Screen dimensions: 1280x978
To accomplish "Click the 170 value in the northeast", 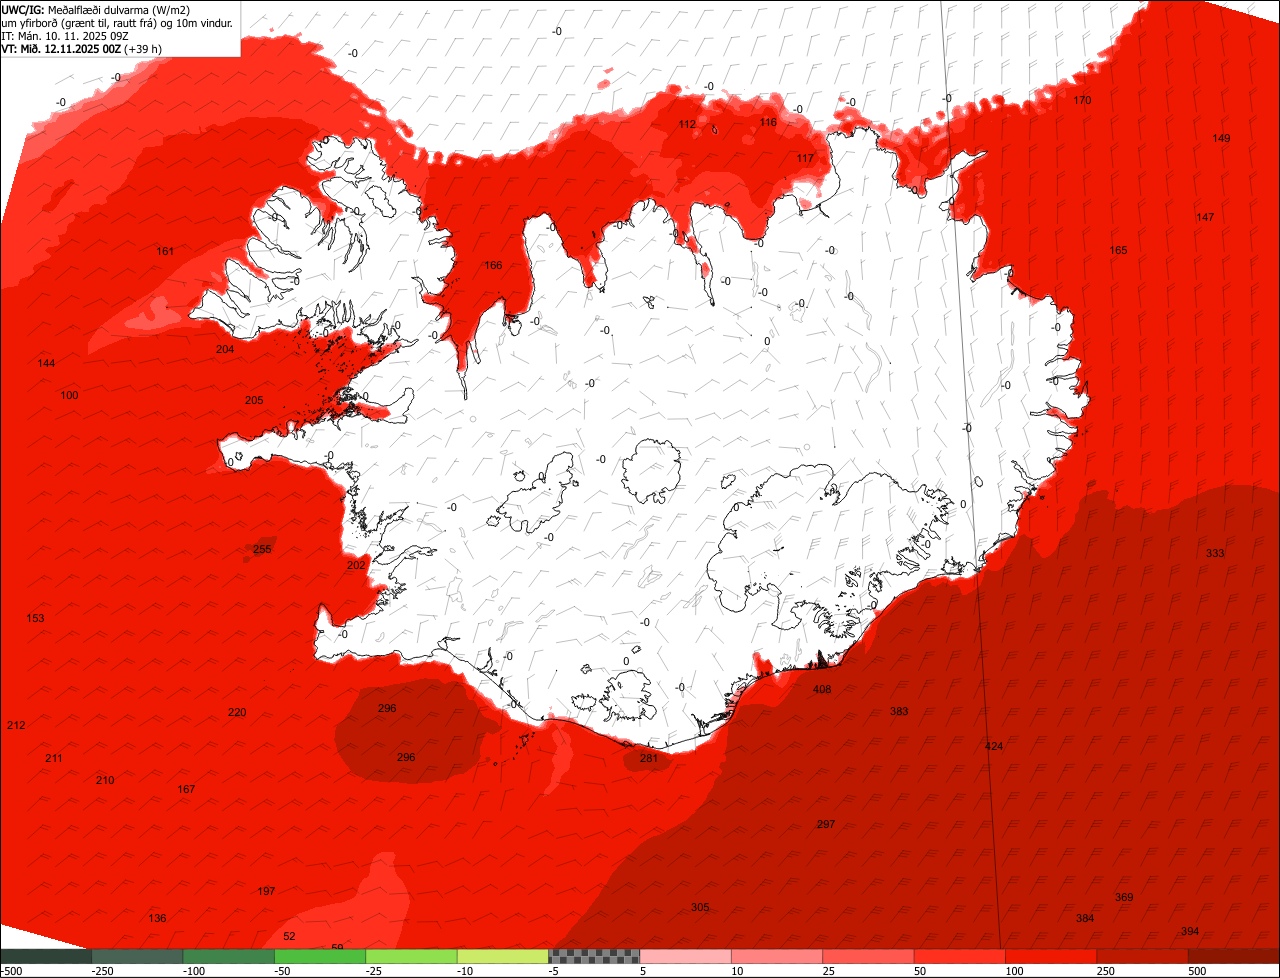I will [1083, 100].
